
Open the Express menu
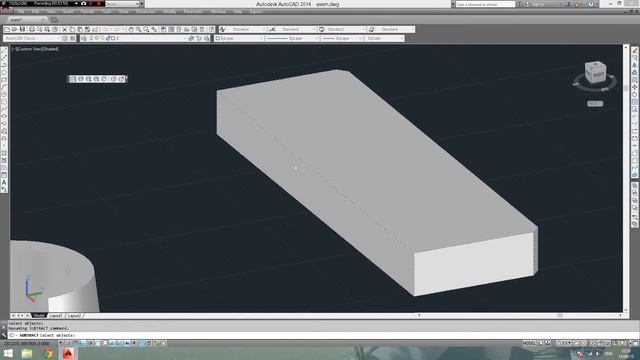[256, 12]
